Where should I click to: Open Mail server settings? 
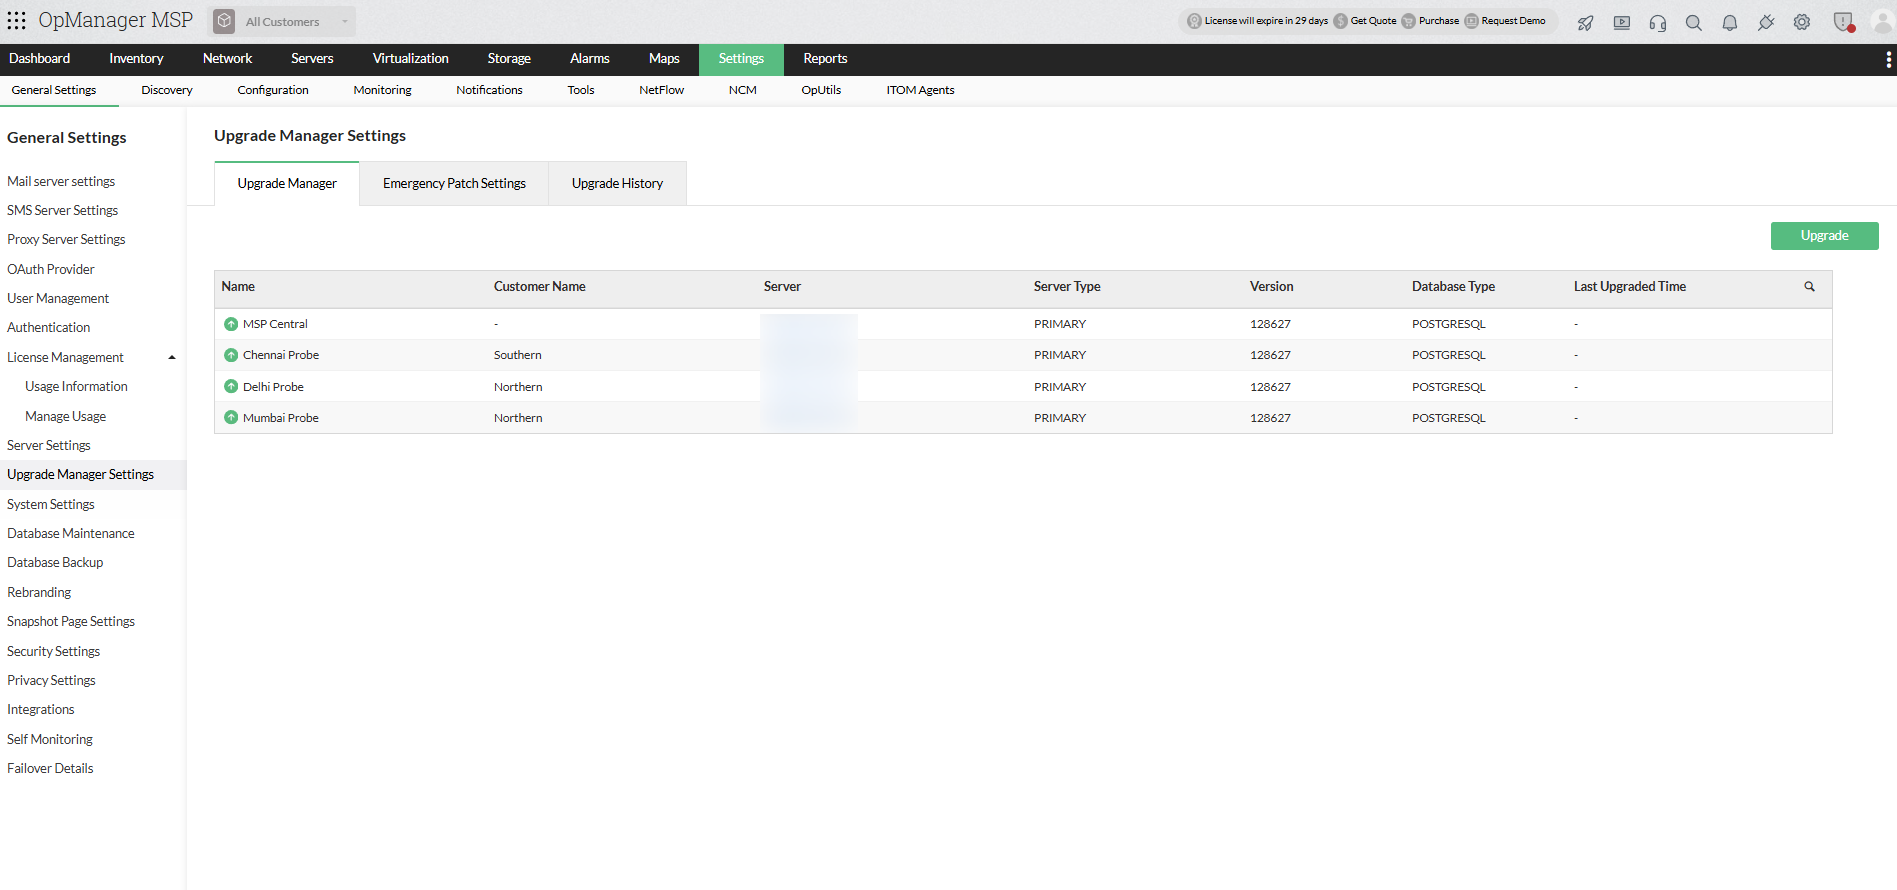(61, 181)
